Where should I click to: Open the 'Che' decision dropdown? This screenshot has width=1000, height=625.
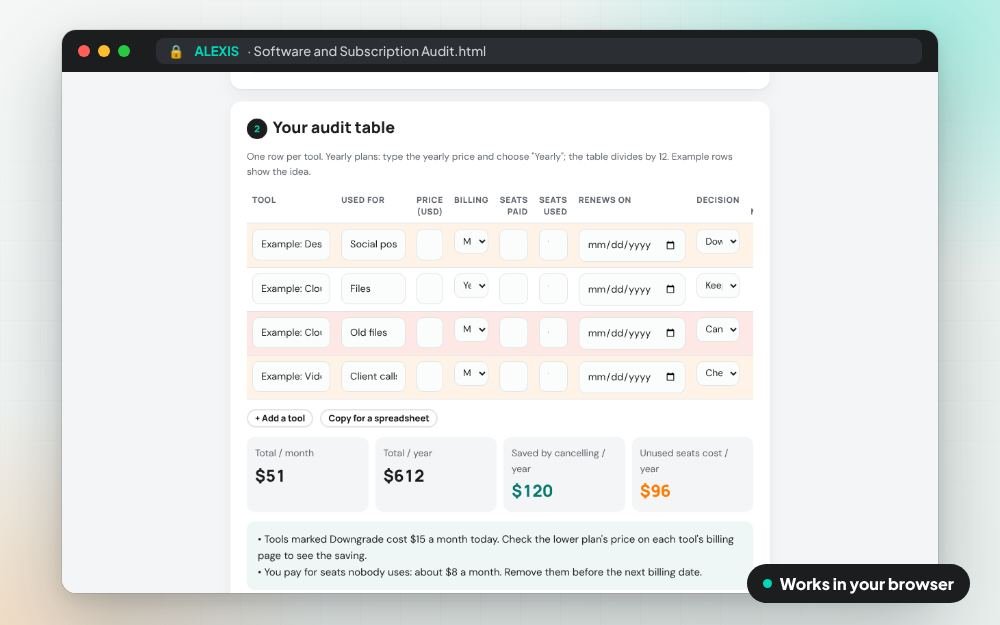[718, 373]
